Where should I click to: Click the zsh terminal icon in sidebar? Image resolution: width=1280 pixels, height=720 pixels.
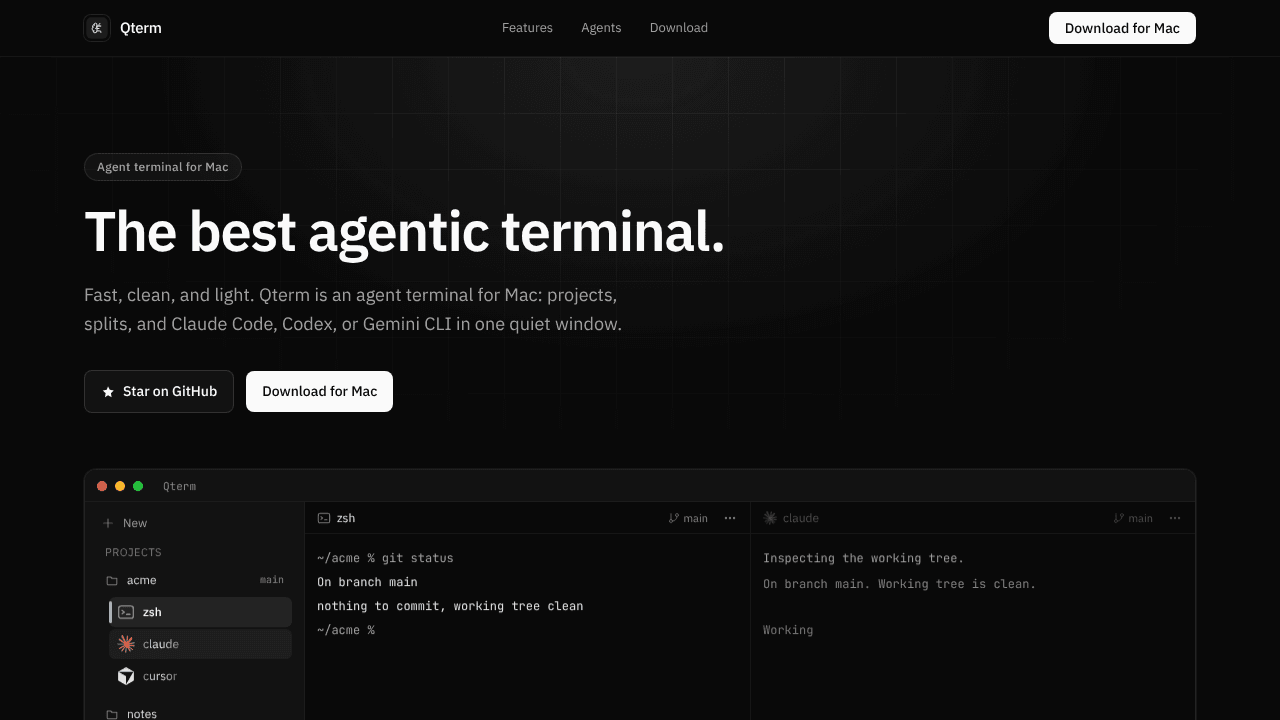pos(126,612)
